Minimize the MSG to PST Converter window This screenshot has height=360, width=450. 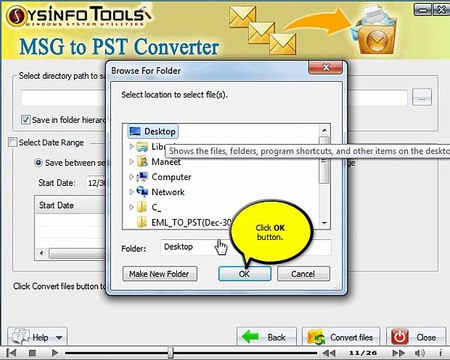coord(422,9)
